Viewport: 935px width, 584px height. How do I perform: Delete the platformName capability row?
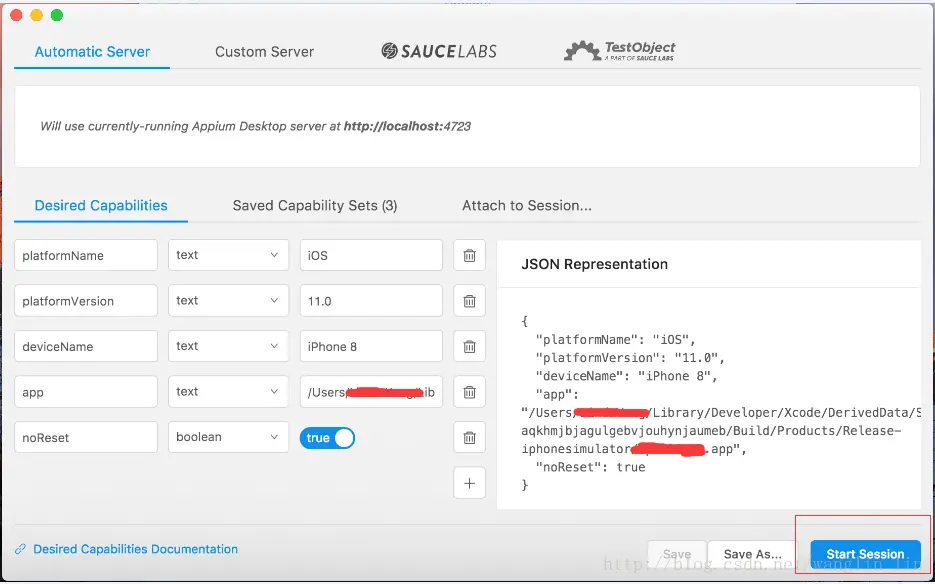click(x=469, y=256)
